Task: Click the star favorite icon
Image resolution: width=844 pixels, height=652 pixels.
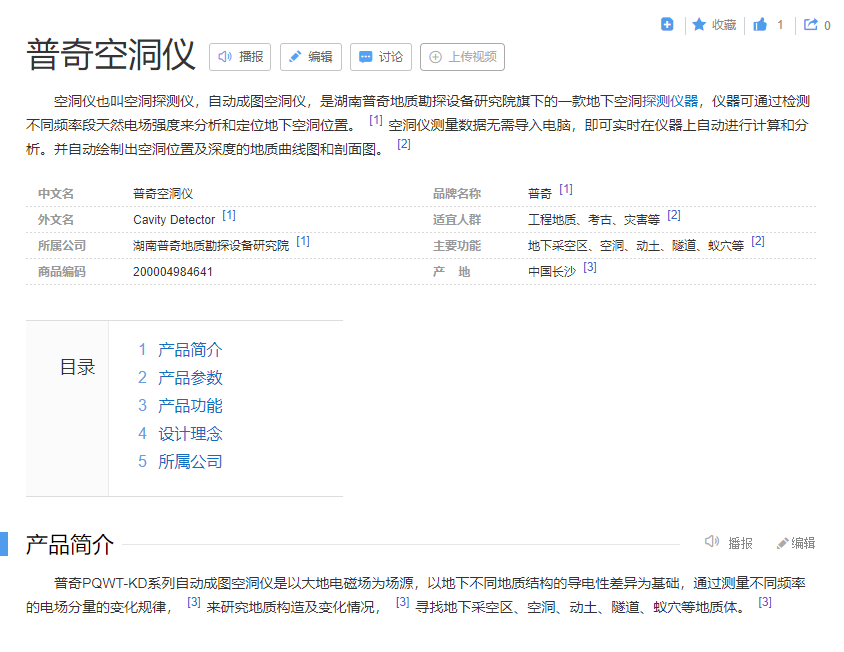Action: pos(699,24)
